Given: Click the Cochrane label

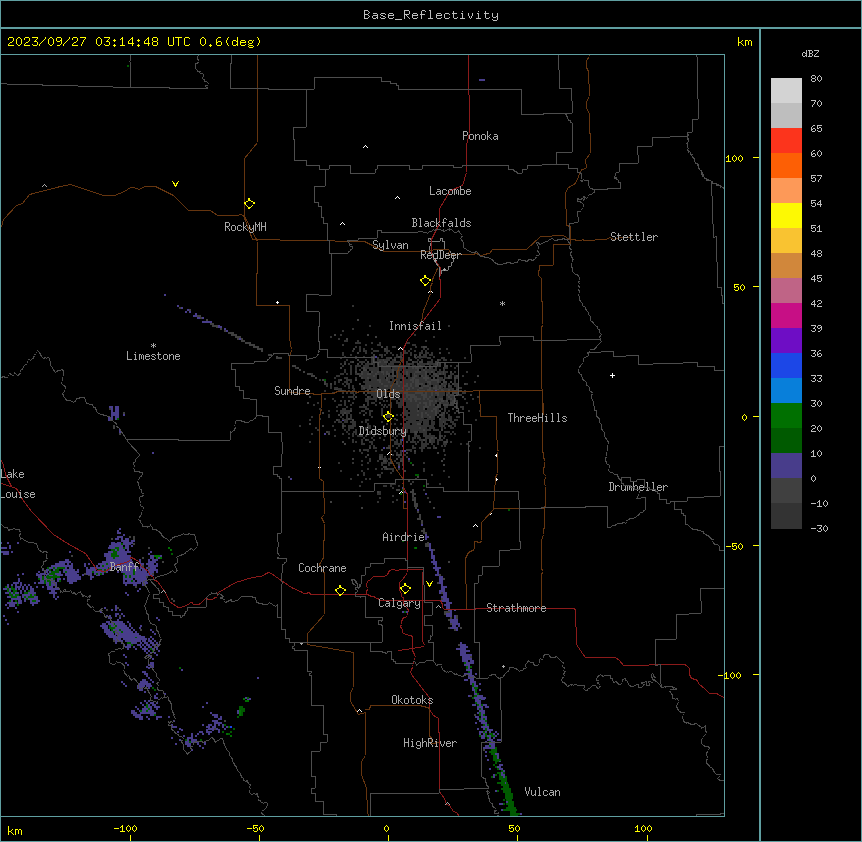Looking at the screenshot, I should [322, 568].
